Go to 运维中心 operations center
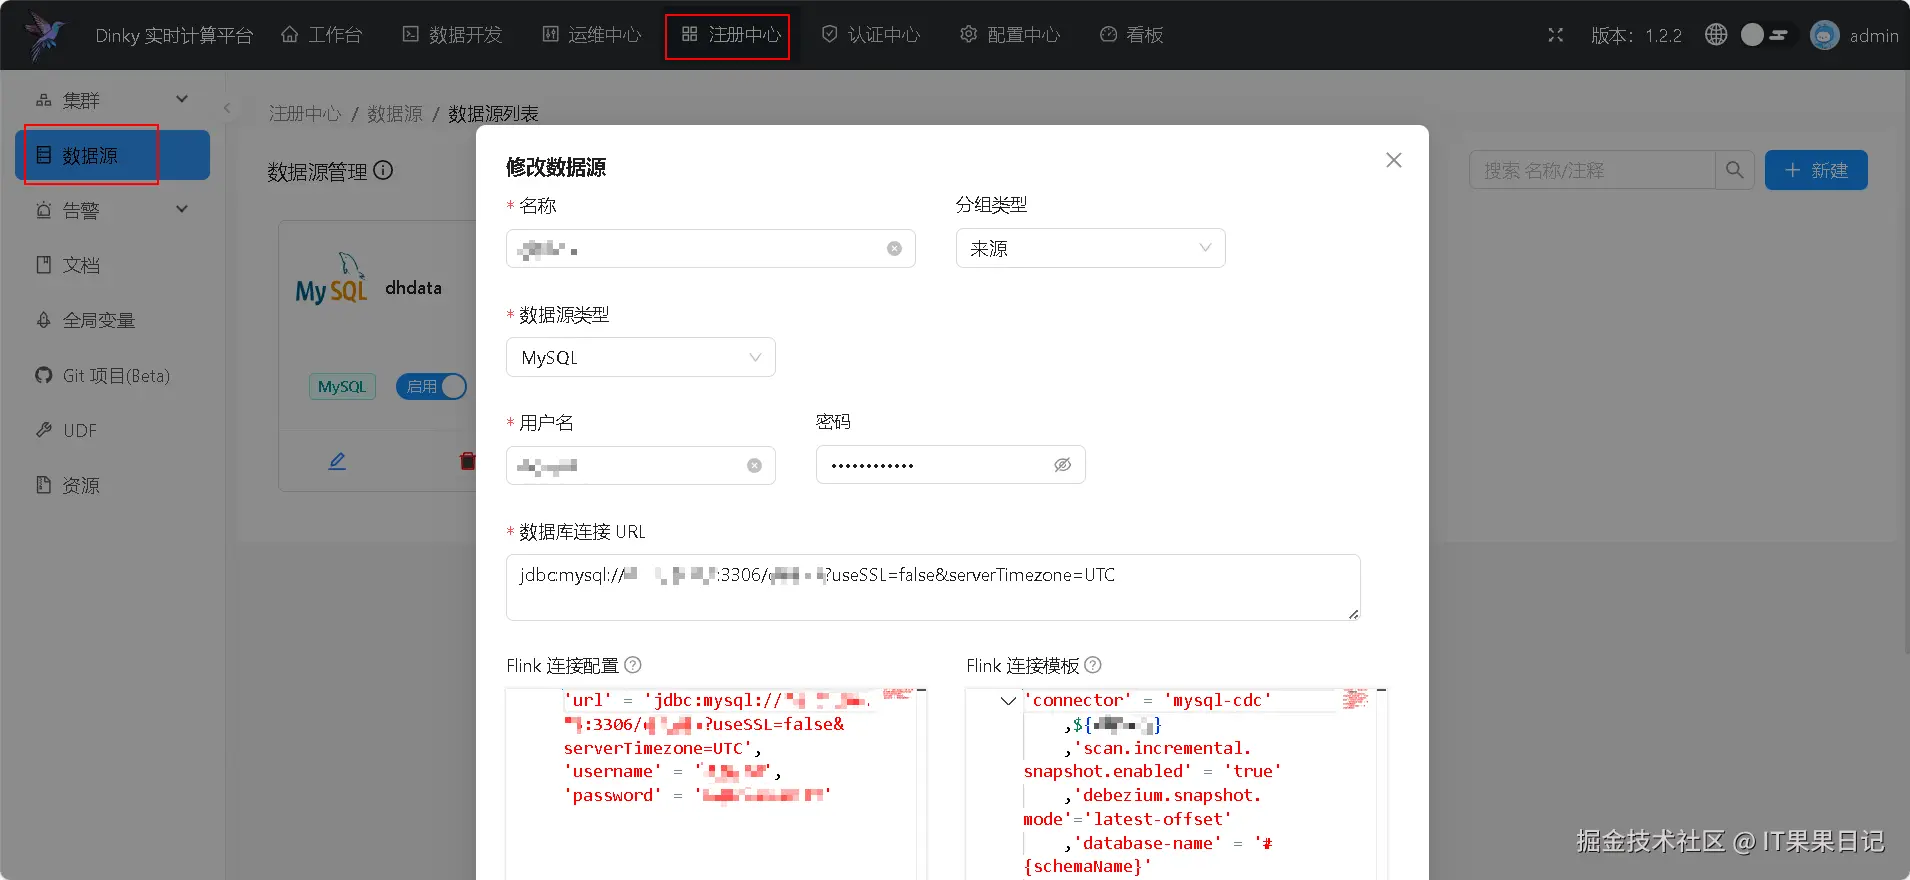 tap(592, 35)
